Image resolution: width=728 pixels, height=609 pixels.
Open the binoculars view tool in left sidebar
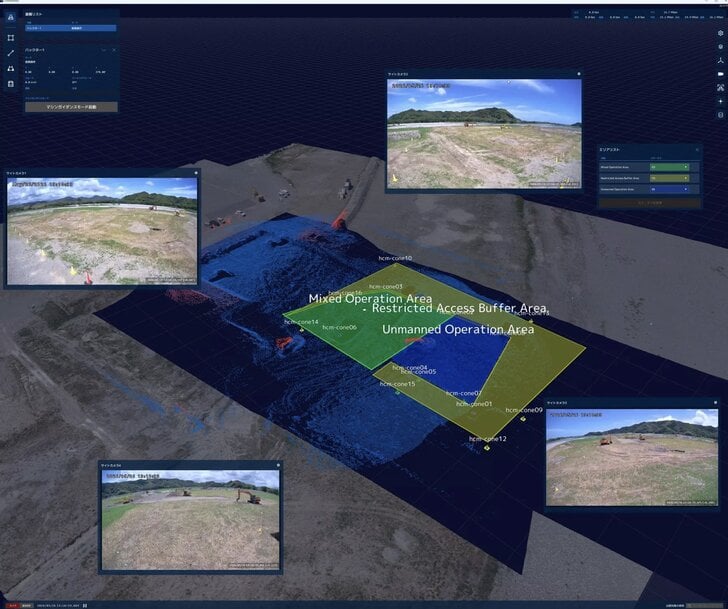click(11, 68)
